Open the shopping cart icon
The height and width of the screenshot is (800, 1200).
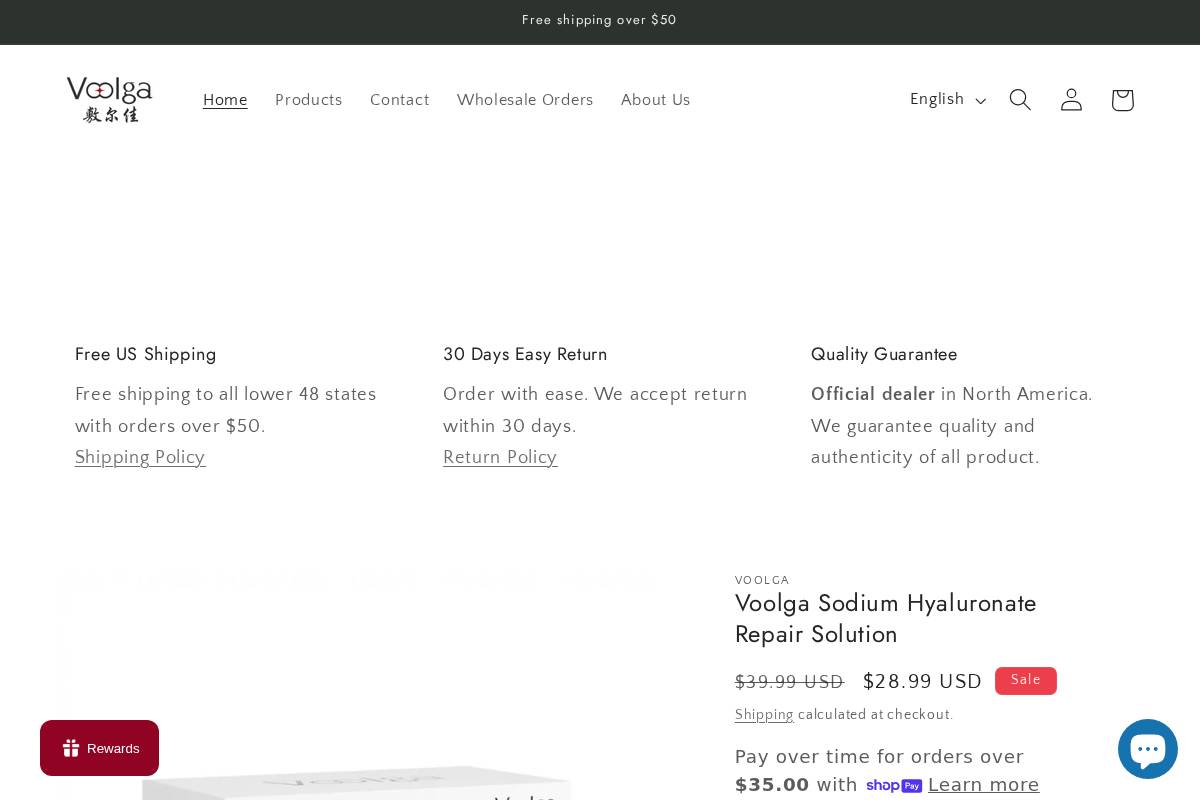pos(1122,99)
